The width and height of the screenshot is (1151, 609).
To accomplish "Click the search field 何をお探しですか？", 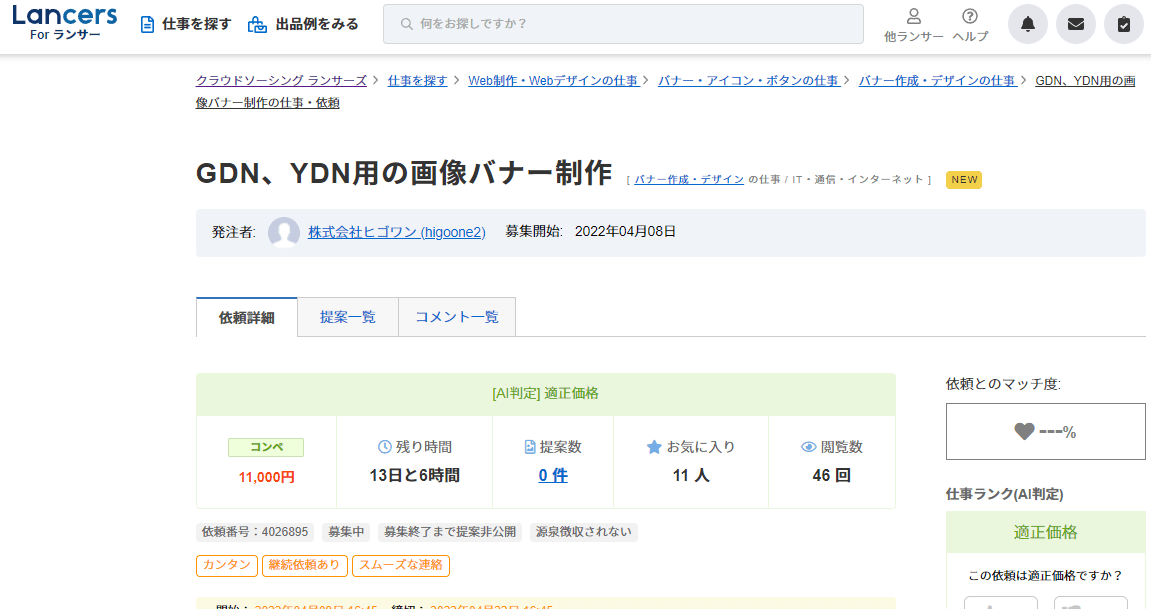I will pyautogui.click(x=623, y=24).
